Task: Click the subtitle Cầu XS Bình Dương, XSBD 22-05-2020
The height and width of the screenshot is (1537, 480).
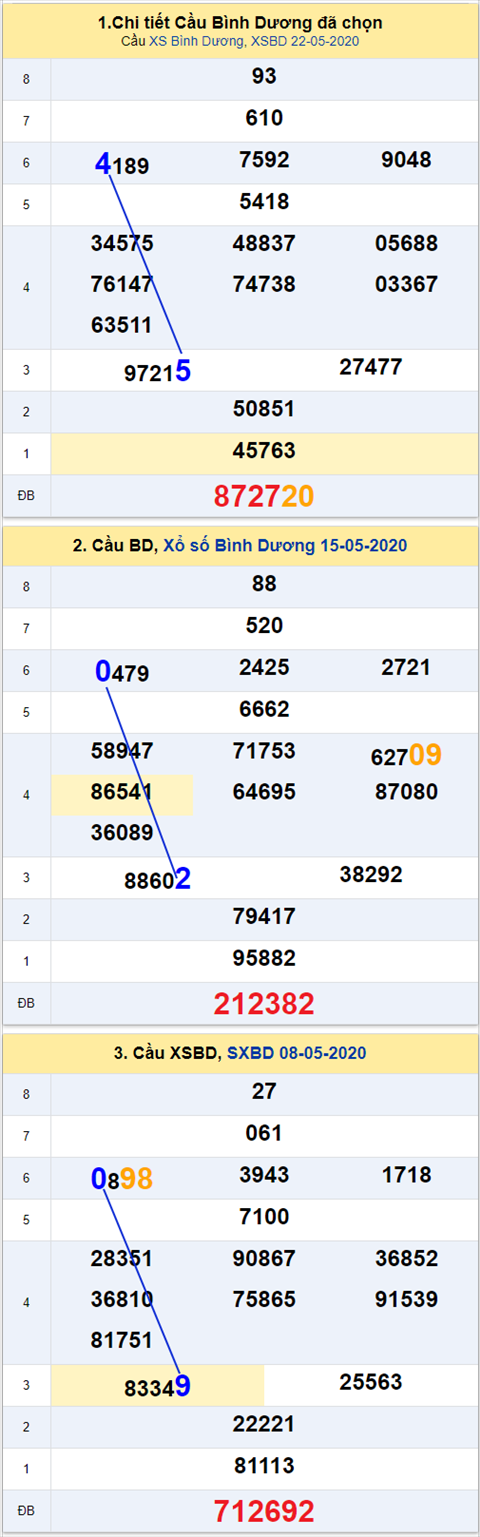Action: point(240,41)
